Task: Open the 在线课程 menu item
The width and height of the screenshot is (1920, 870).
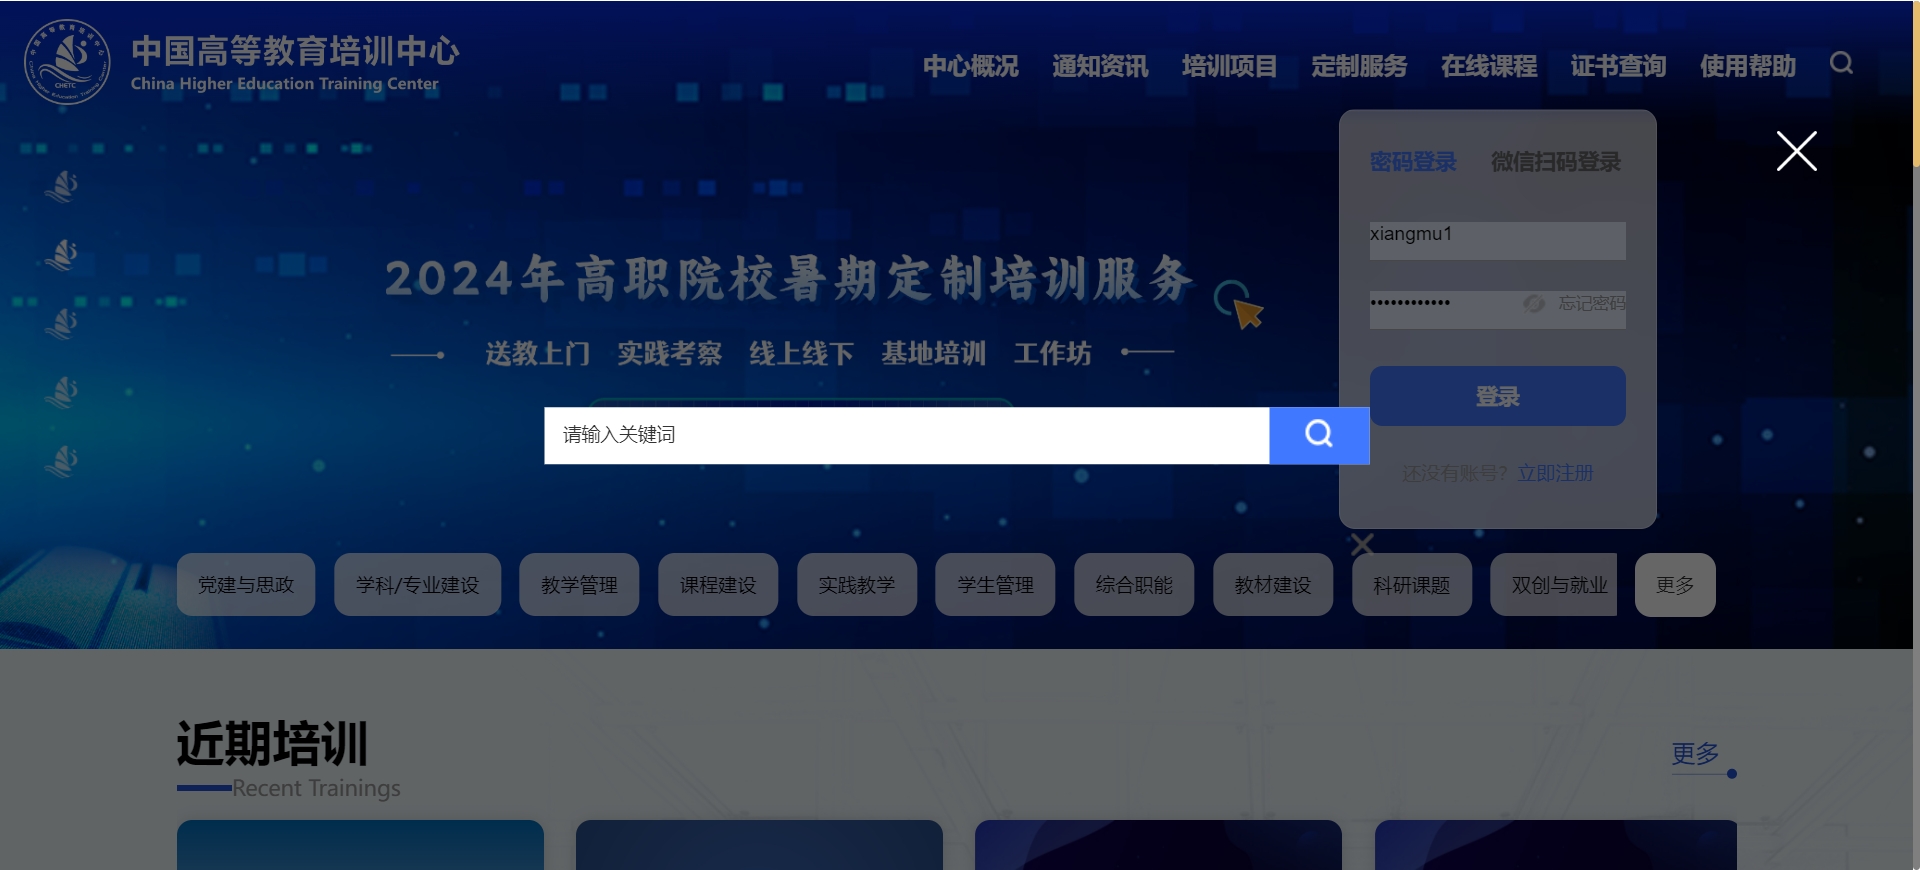Action: tap(1488, 66)
